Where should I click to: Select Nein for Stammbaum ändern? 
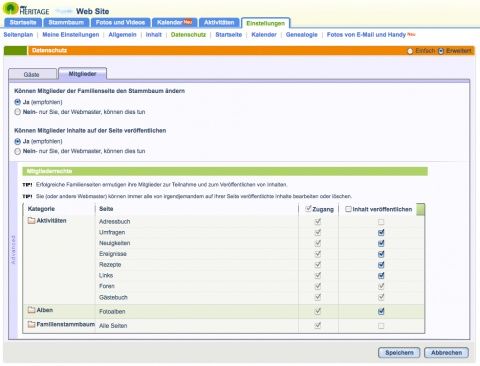[17, 112]
